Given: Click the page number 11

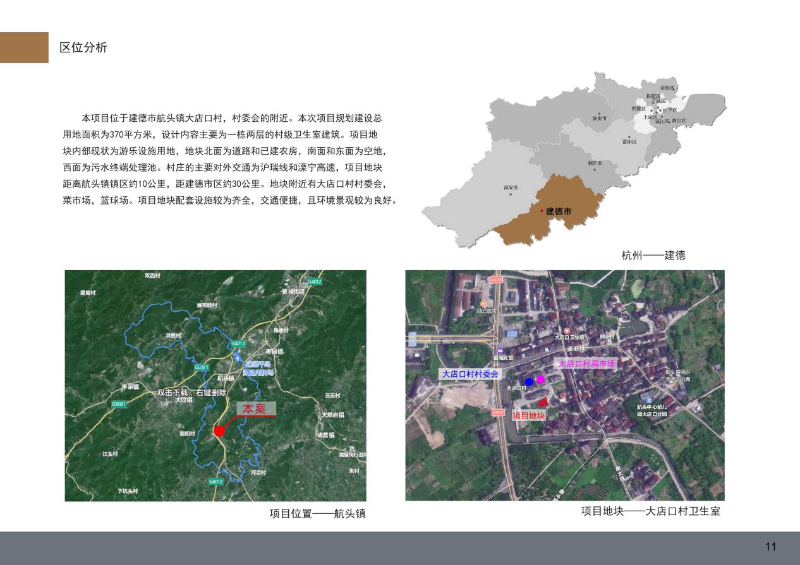Looking at the screenshot, I should (x=770, y=546).
